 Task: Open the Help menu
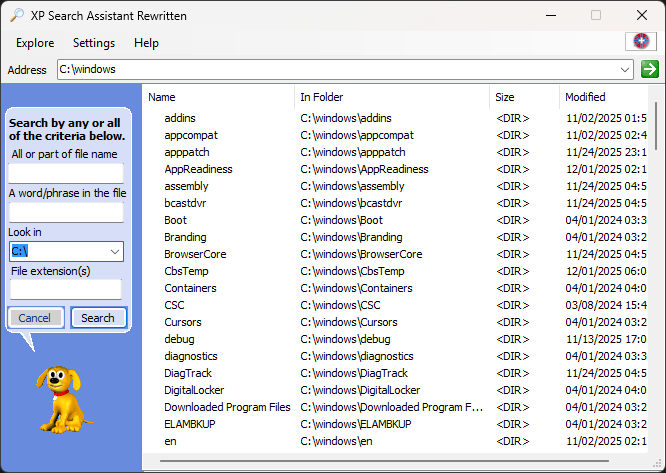click(146, 43)
